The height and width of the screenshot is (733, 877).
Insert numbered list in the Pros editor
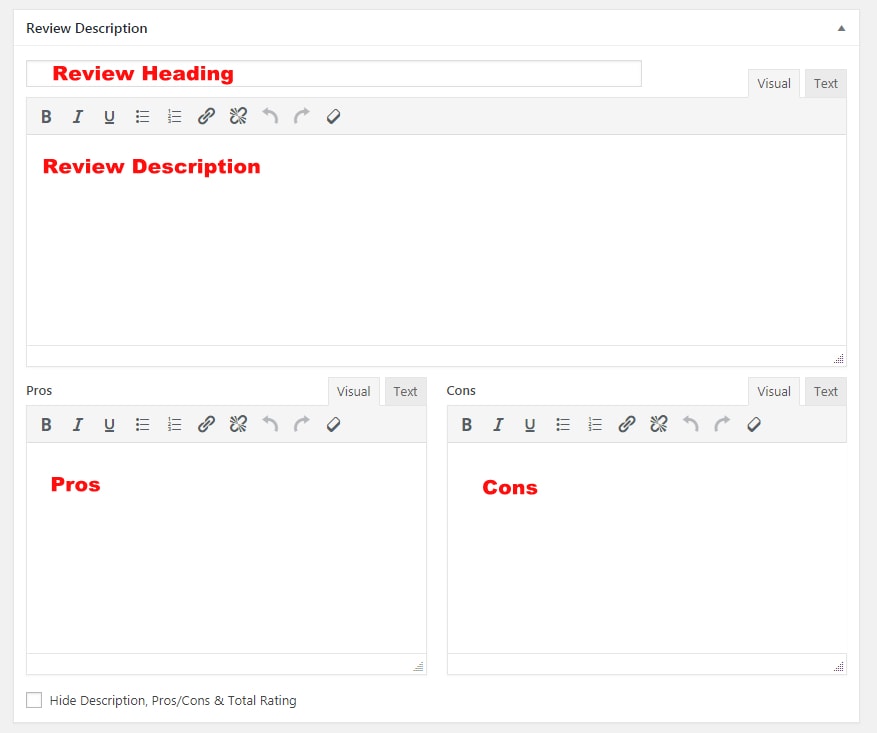click(x=174, y=424)
